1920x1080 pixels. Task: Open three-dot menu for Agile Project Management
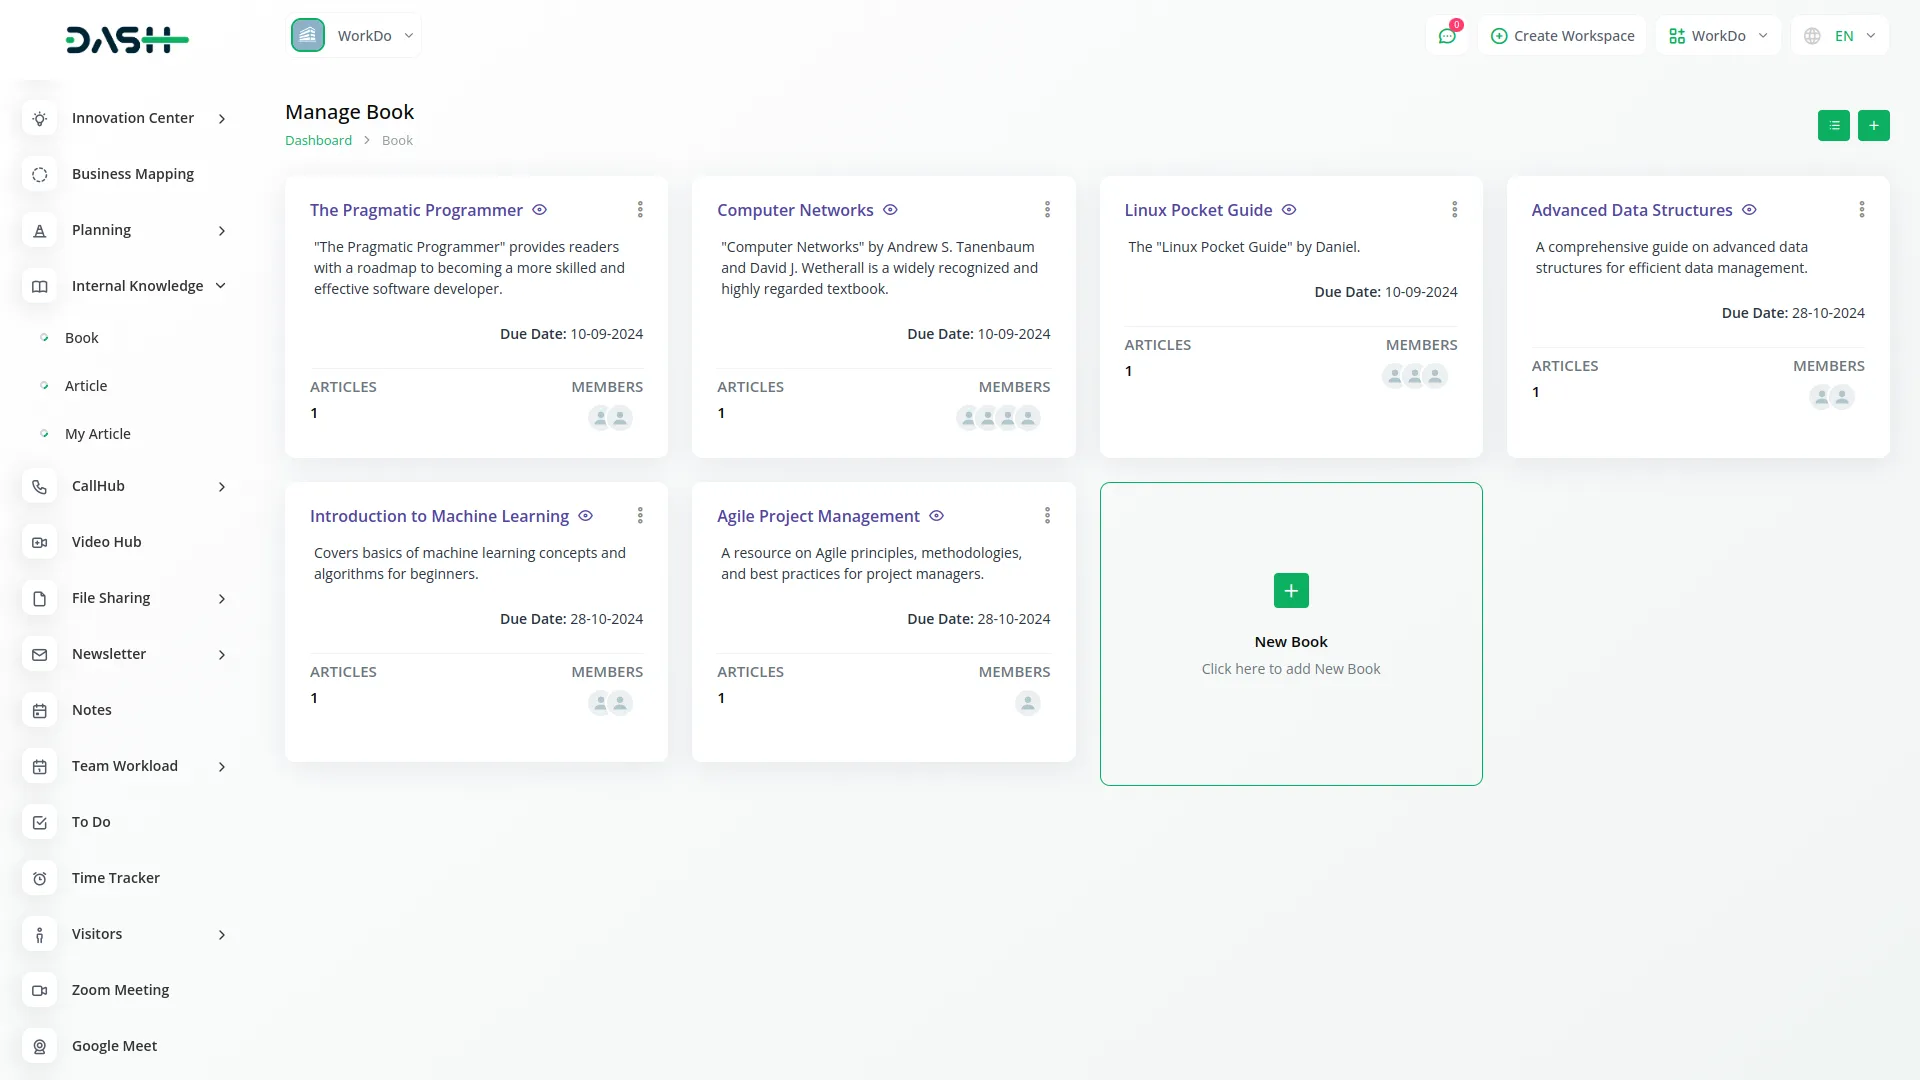click(1047, 515)
